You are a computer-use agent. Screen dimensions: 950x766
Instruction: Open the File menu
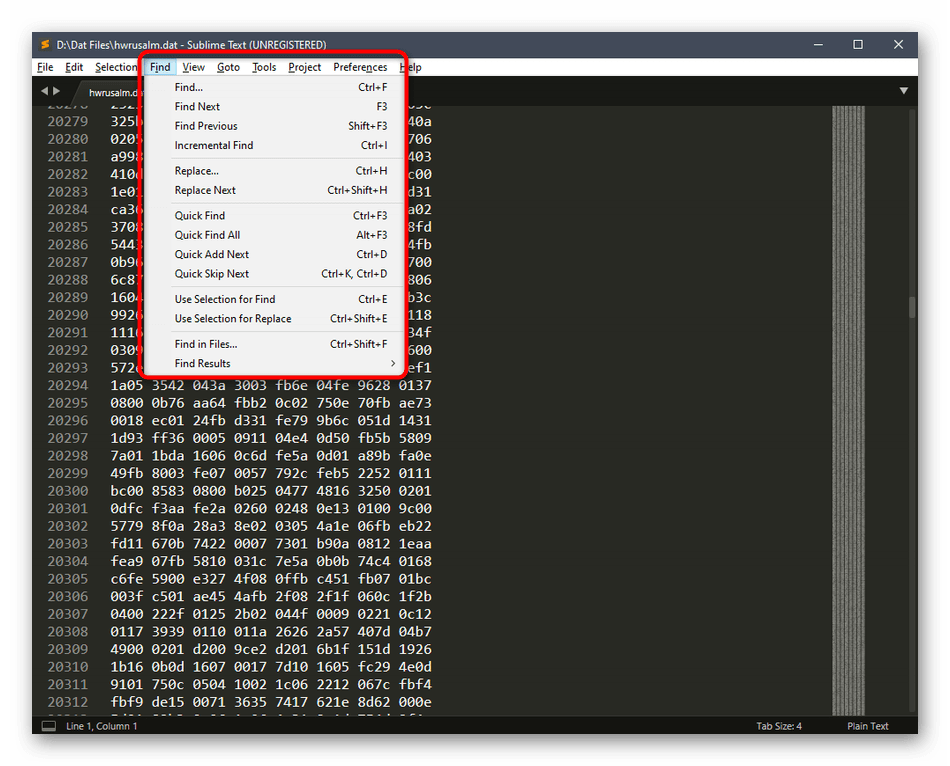click(45, 67)
